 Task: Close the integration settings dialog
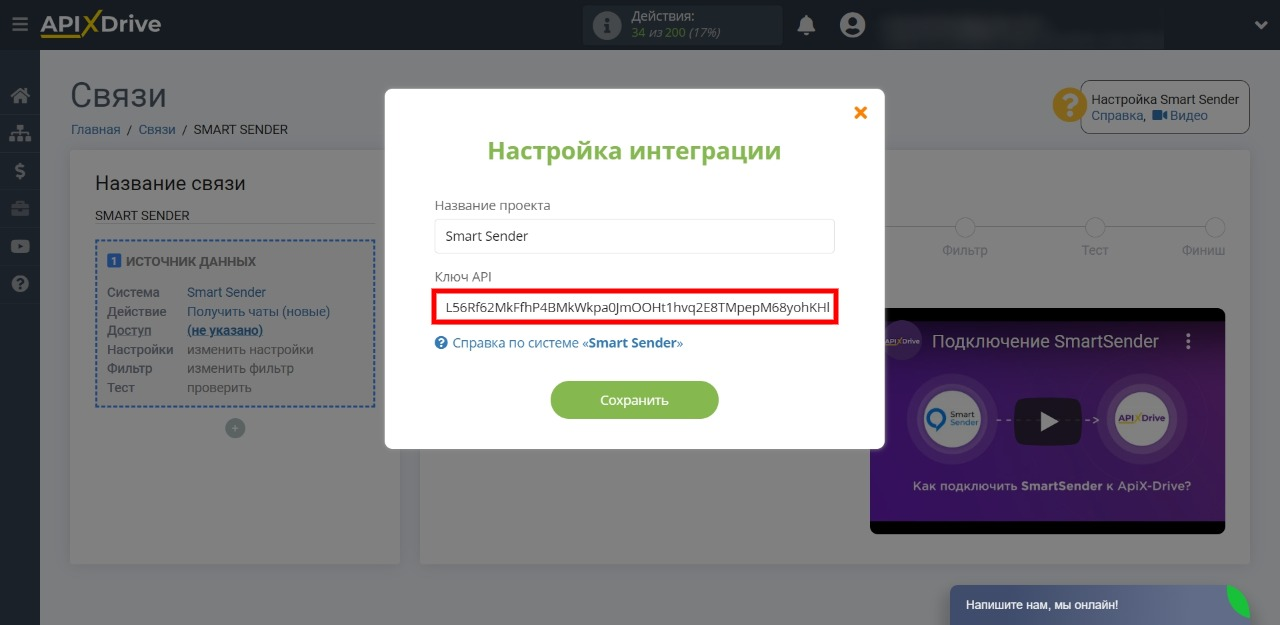click(x=860, y=113)
